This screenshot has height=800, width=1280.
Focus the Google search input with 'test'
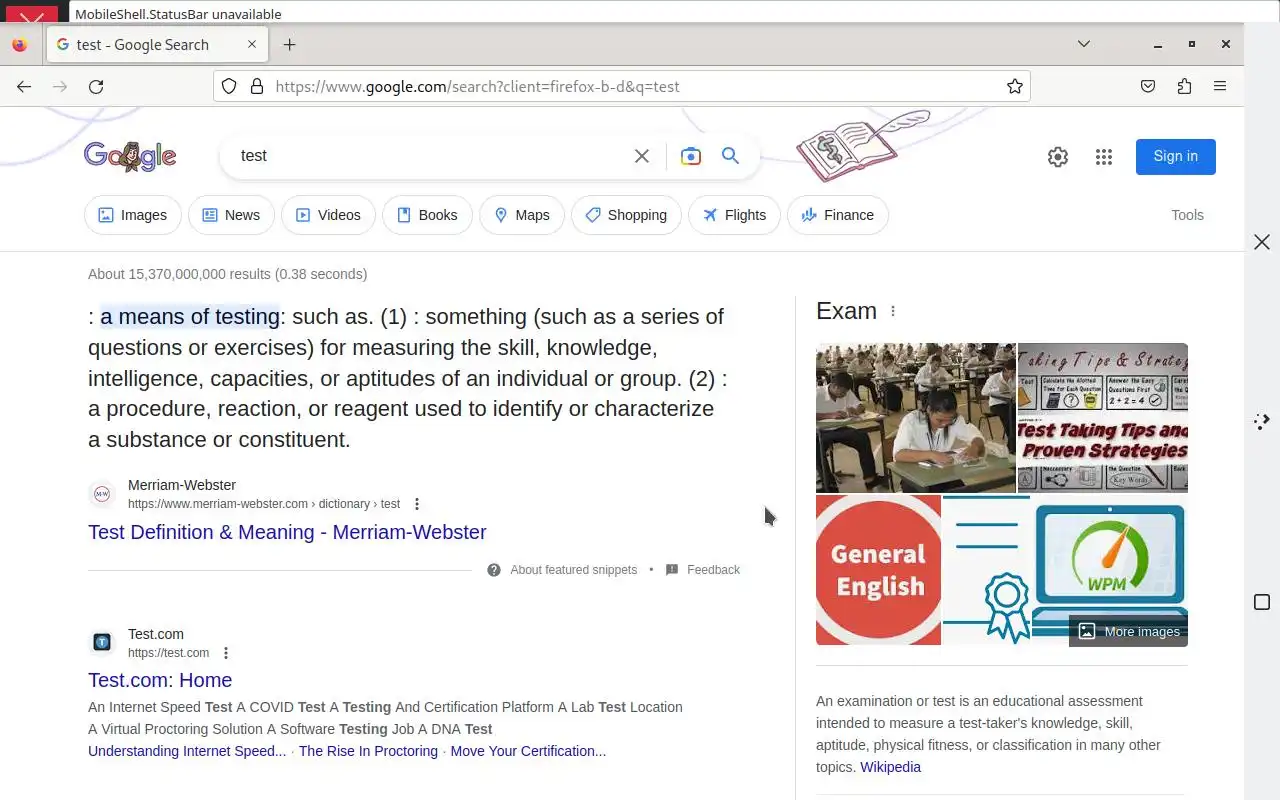[430, 156]
